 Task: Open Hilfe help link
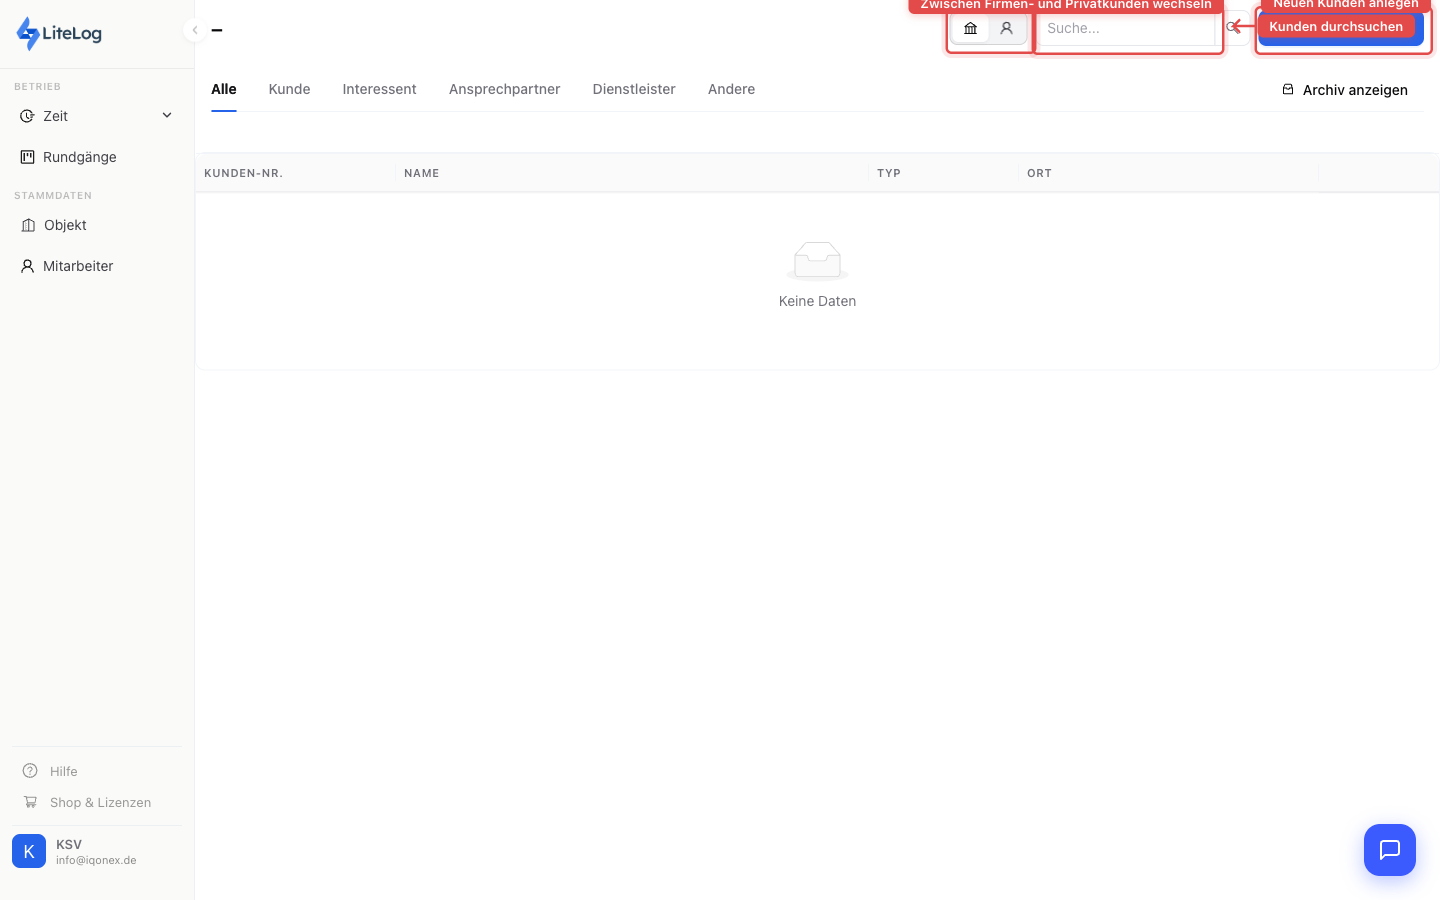point(63,771)
